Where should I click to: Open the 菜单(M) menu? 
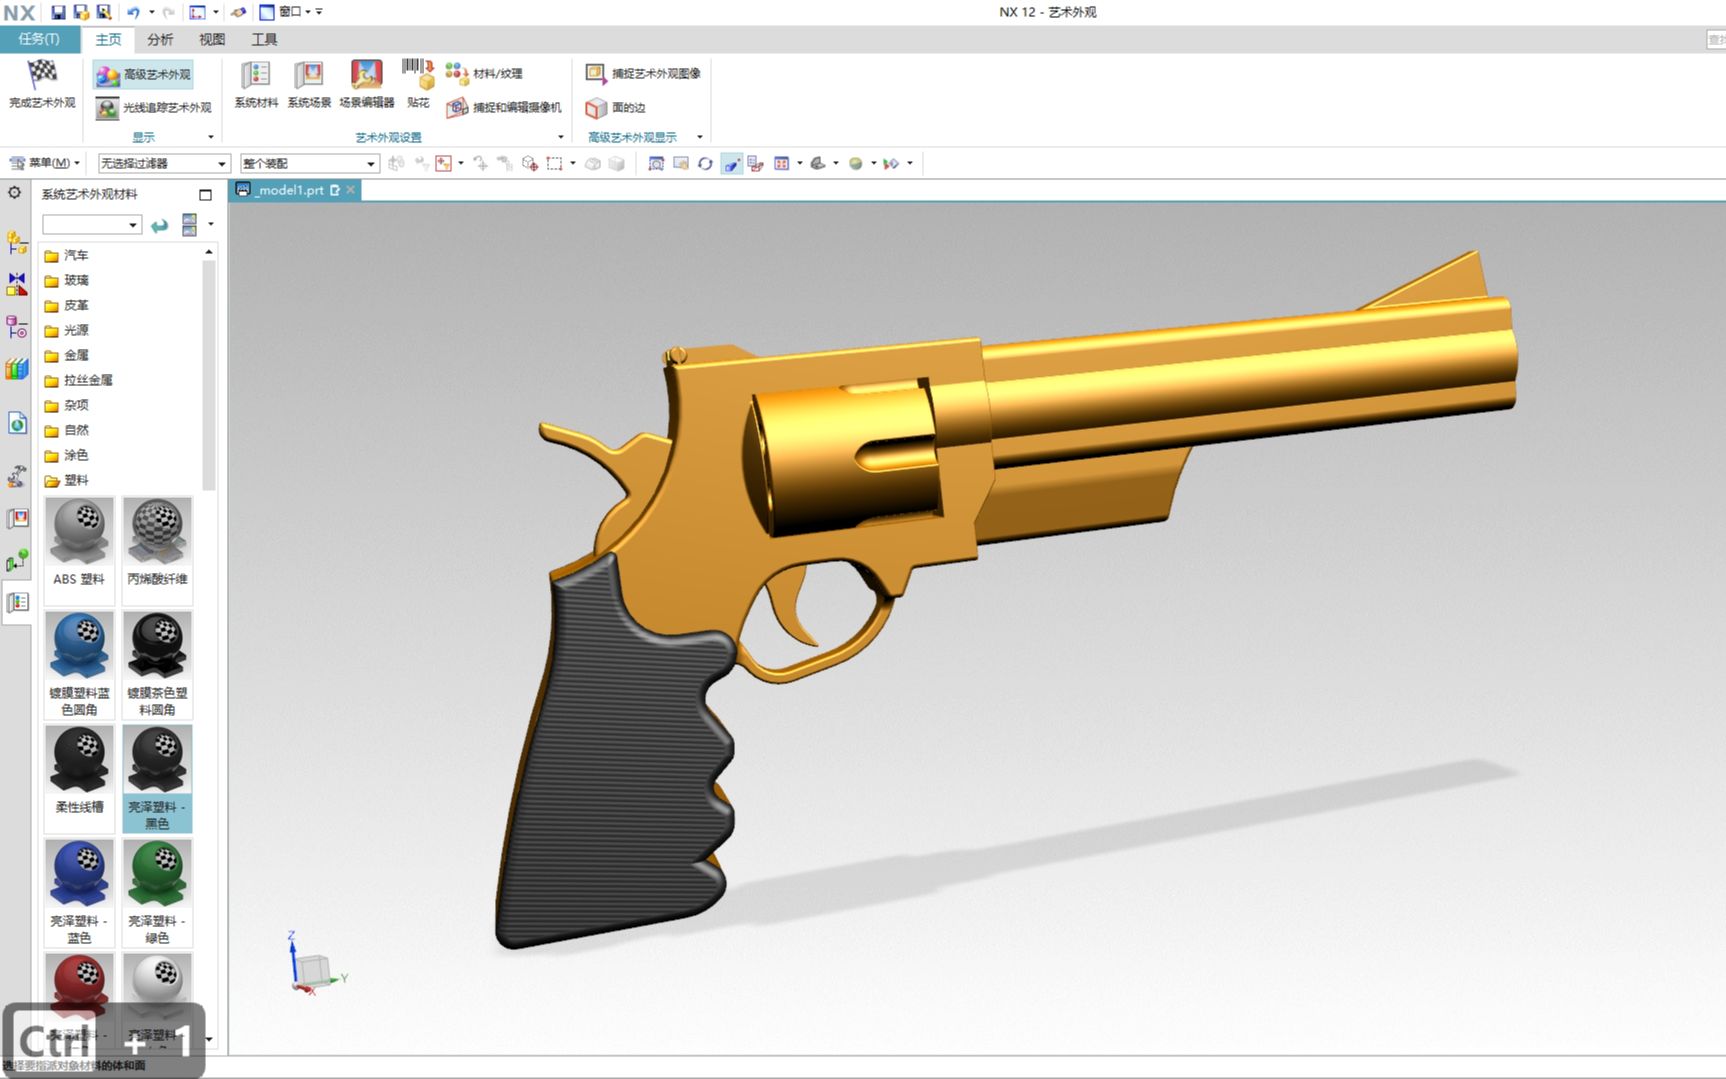[x=44, y=163]
